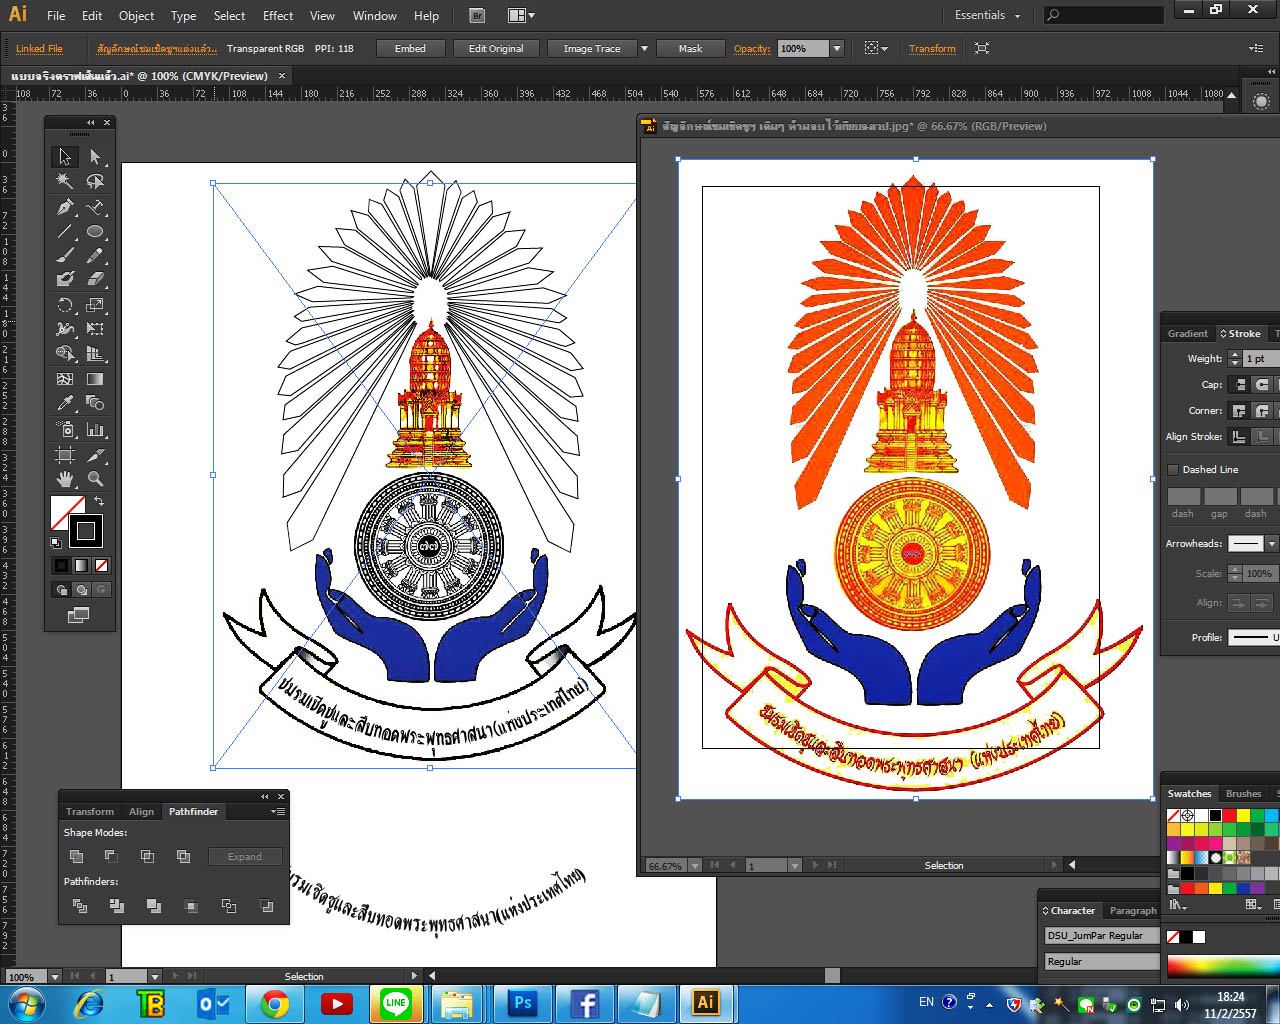This screenshot has height=1024, width=1280.
Task: Select the Scale tool
Action: click(95, 305)
